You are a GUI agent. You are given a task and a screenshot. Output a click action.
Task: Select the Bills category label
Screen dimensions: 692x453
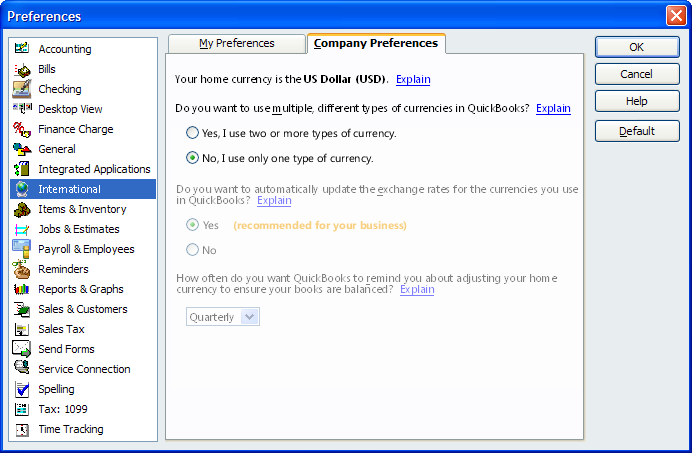[x=47, y=69]
